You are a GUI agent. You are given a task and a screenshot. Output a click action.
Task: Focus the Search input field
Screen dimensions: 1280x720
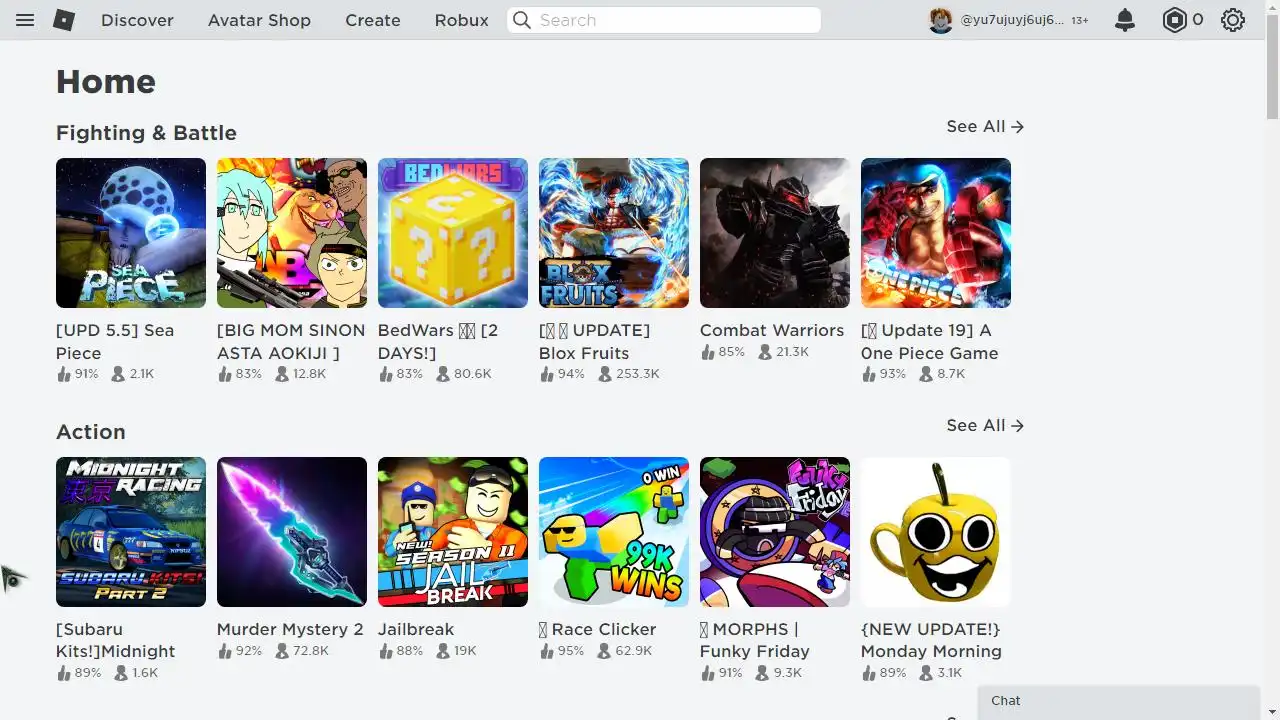click(664, 20)
